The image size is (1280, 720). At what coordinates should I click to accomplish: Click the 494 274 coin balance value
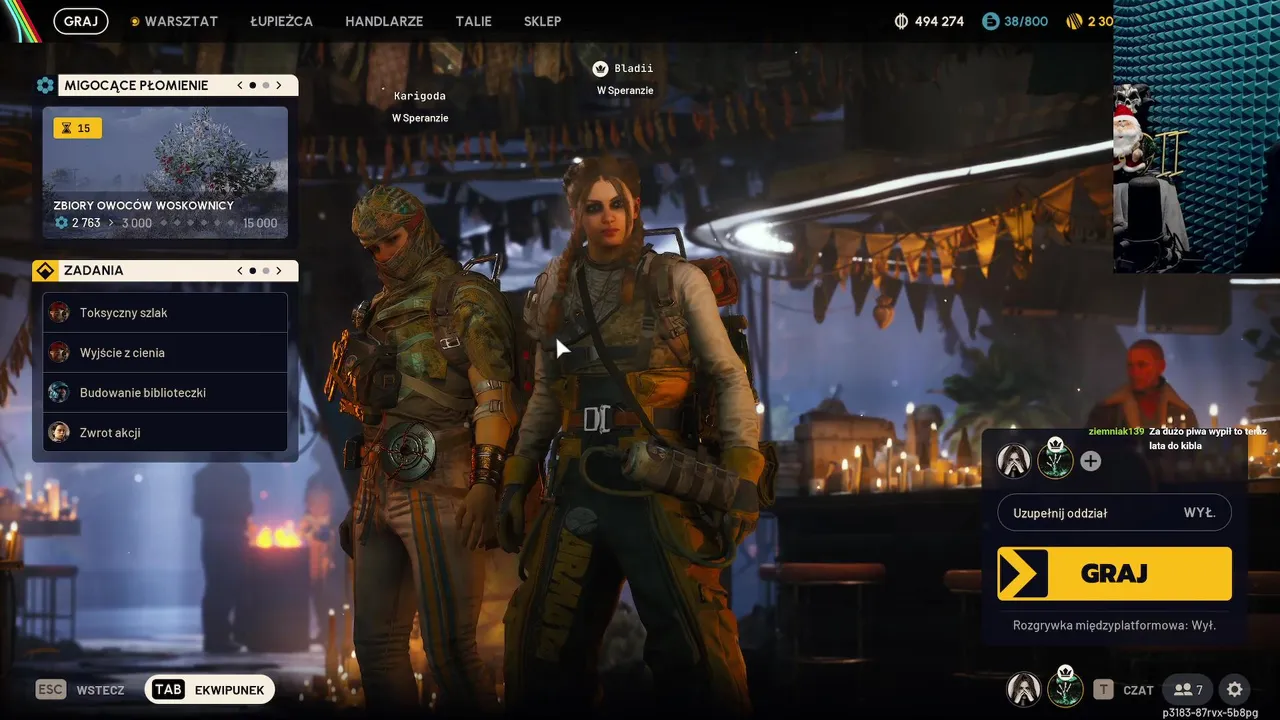pyautogui.click(x=939, y=21)
